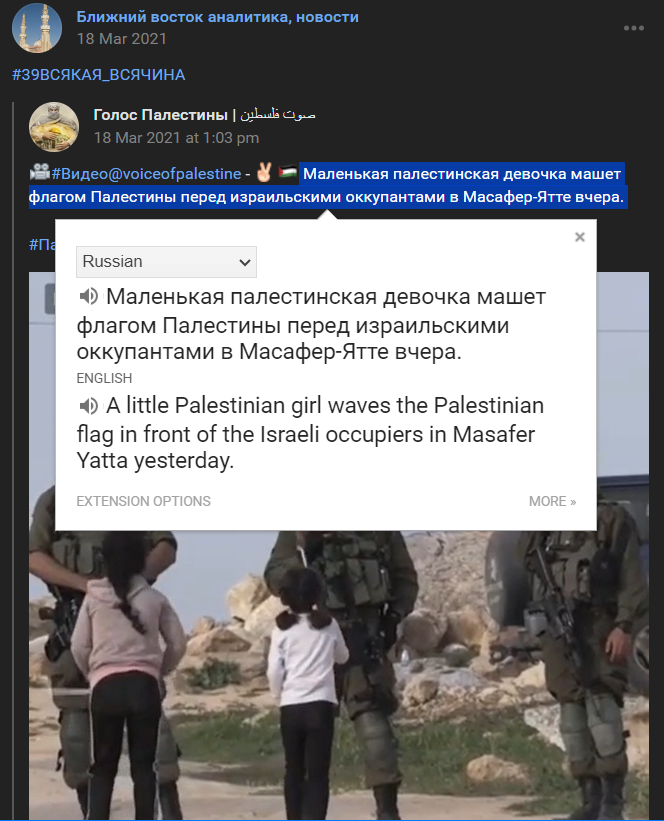Expand the Russian language dropdown
This screenshot has width=664, height=821.
pos(167,262)
